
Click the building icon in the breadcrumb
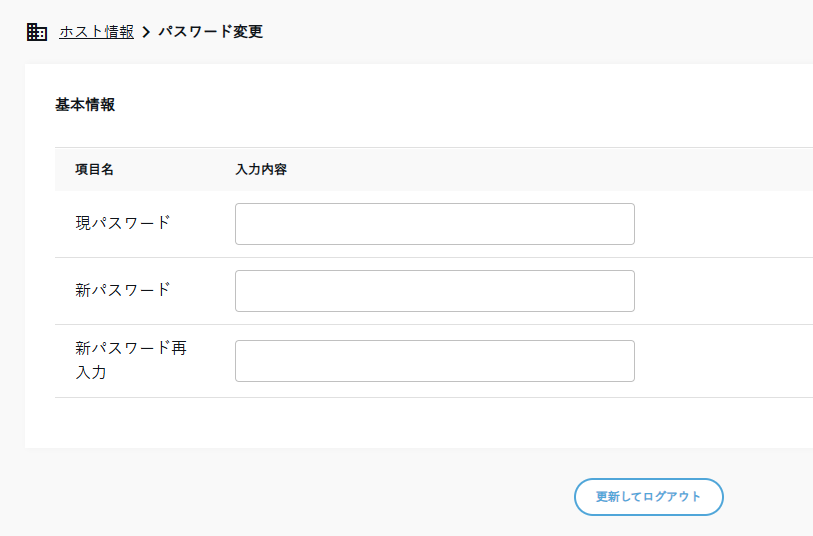click(36, 32)
